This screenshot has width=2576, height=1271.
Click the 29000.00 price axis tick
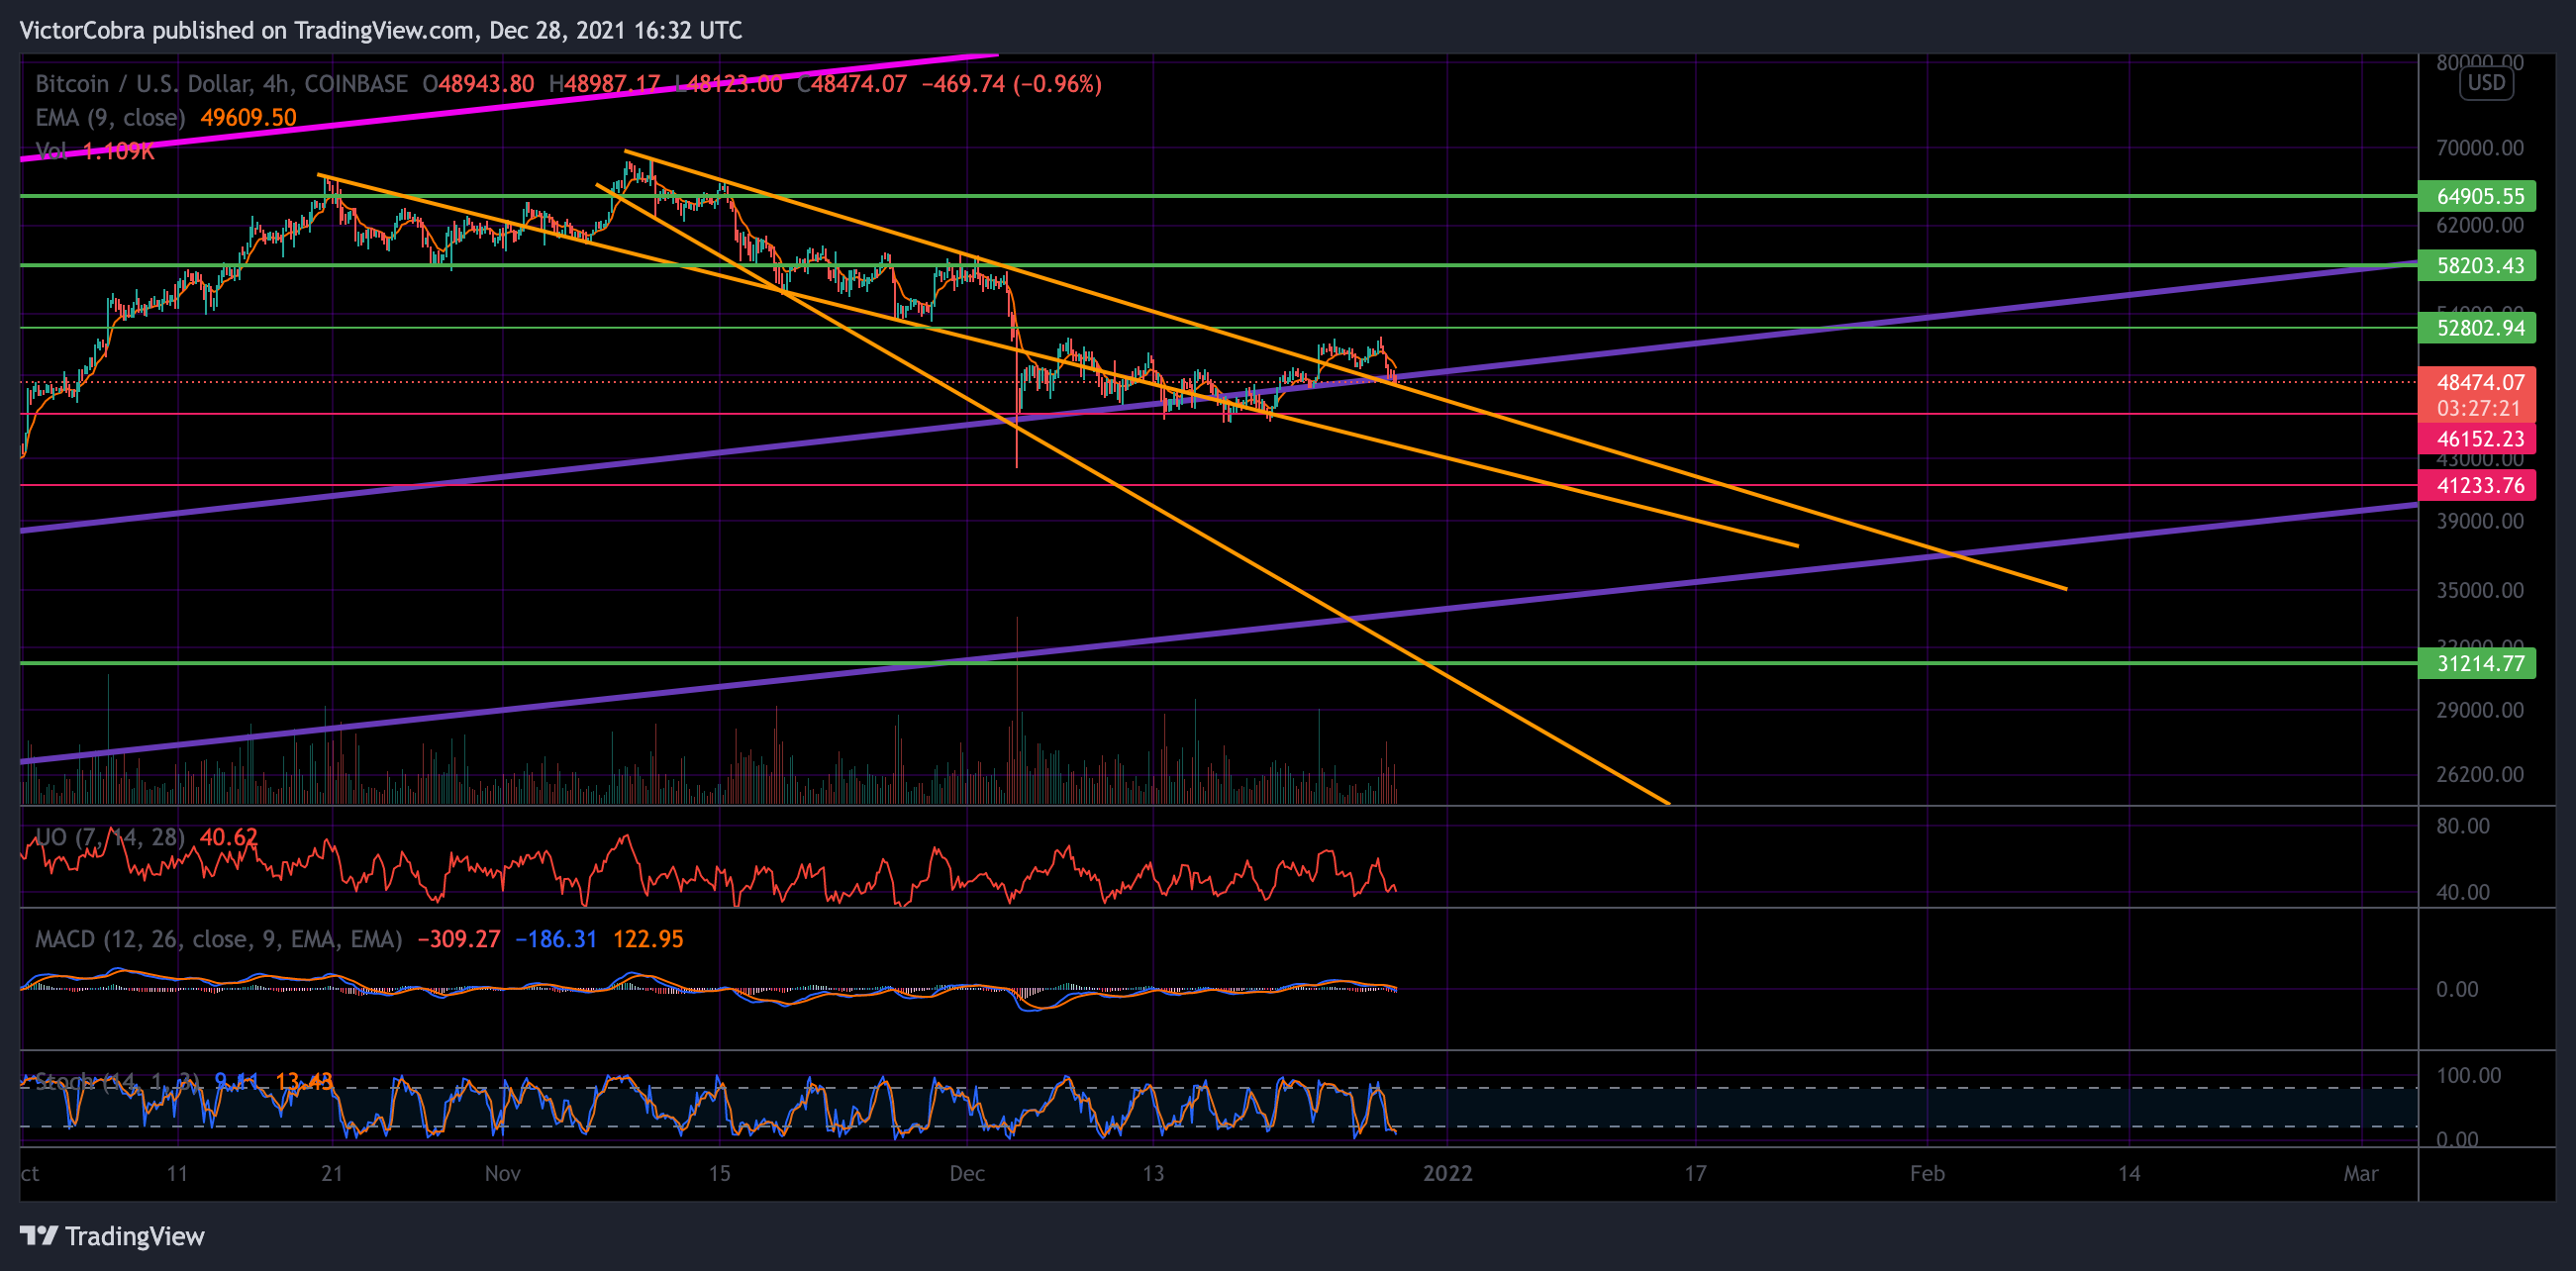tap(2479, 710)
